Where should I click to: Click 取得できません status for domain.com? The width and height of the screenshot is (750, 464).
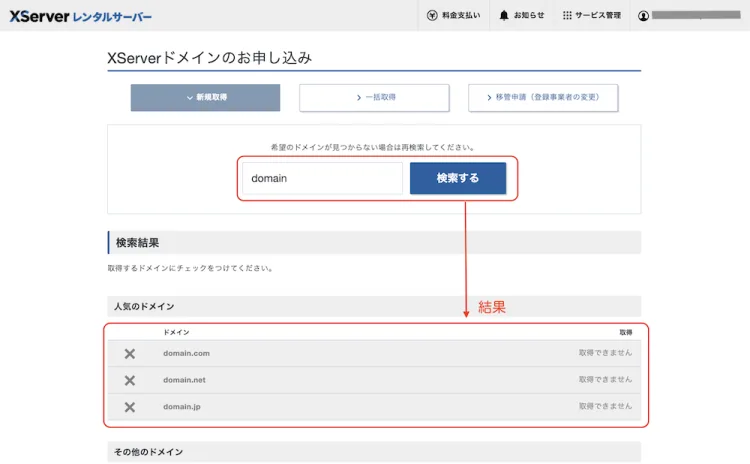(x=605, y=353)
